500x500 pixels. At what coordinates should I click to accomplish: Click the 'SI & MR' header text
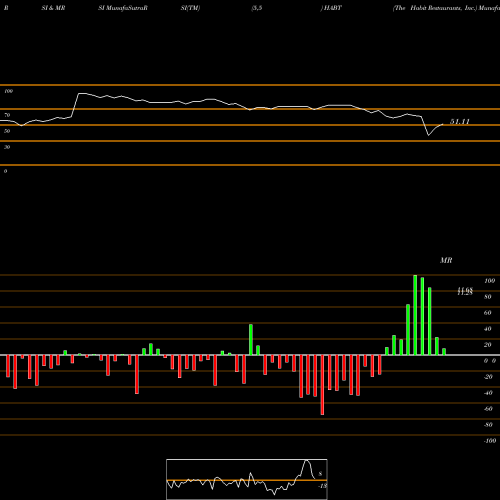pos(53,8)
